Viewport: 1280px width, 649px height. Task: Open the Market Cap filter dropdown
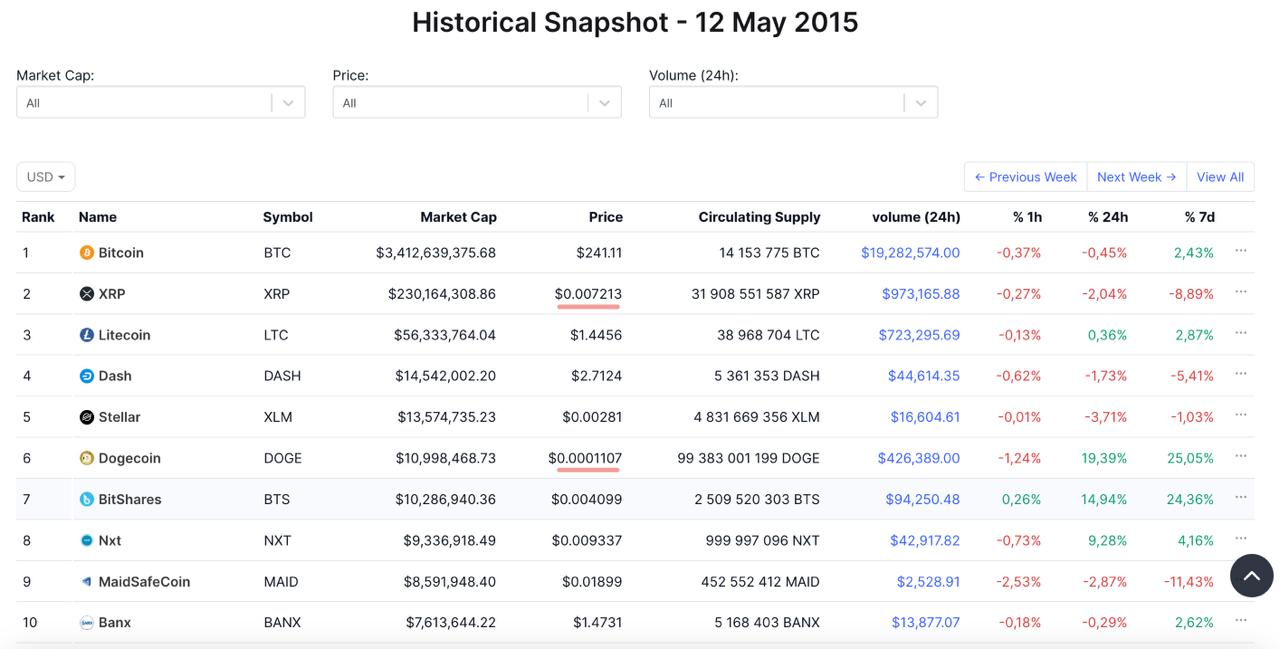161,102
